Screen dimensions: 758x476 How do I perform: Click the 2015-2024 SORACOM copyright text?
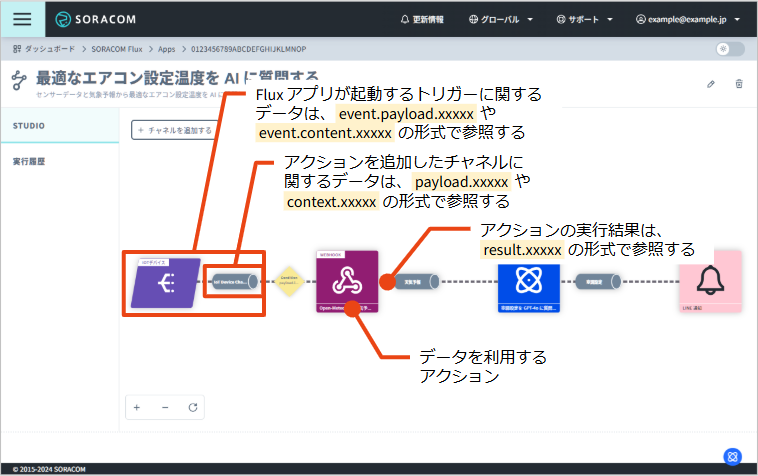click(x=49, y=469)
